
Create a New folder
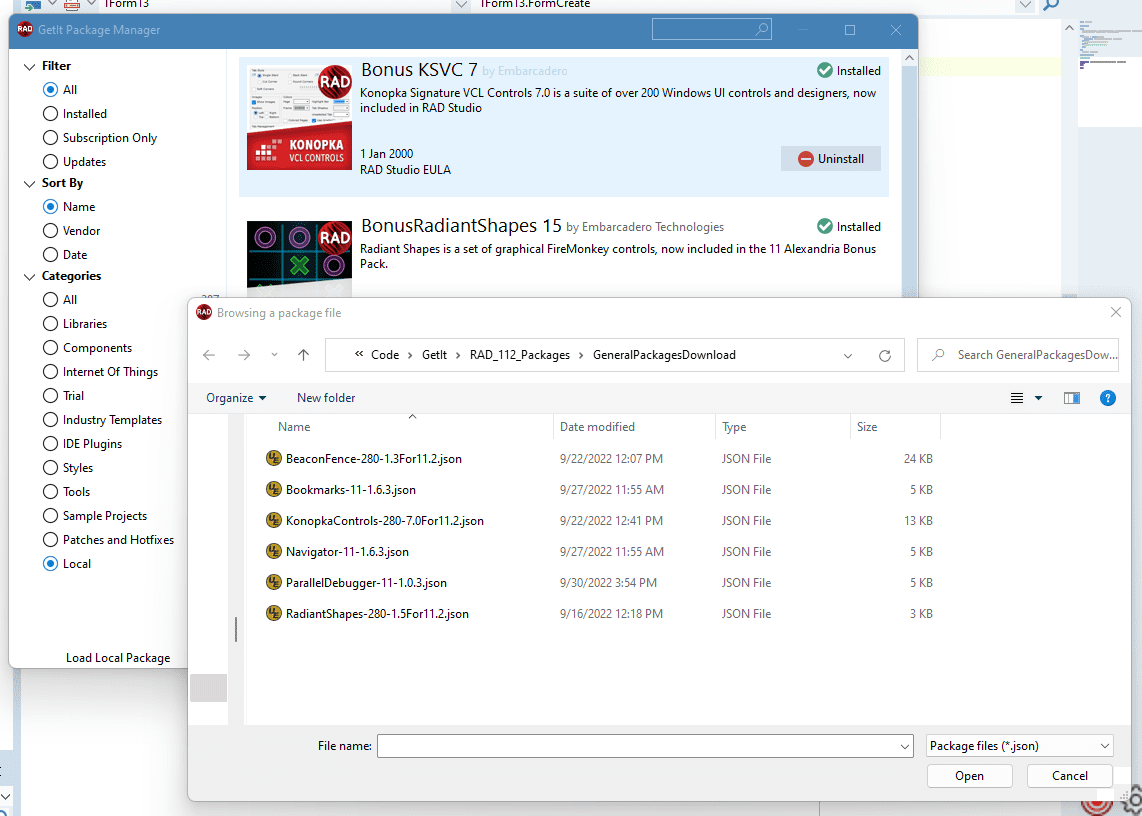coord(326,398)
